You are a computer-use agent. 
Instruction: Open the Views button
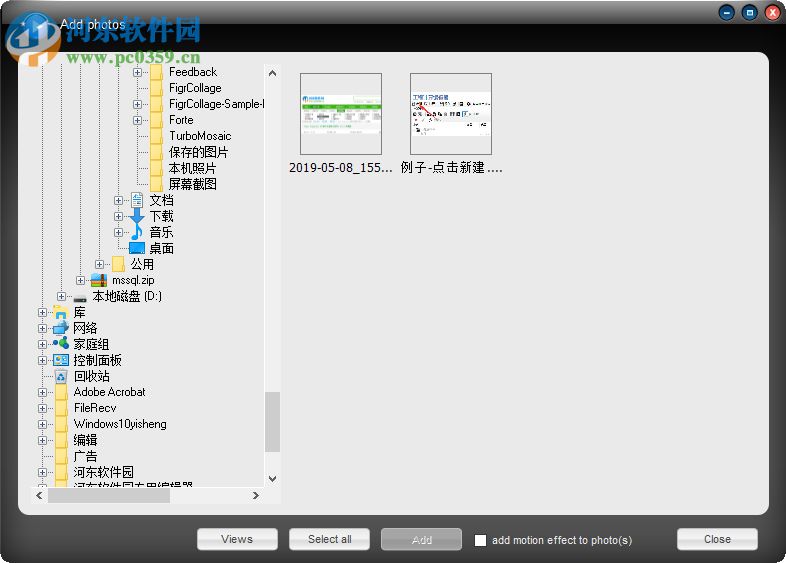[237, 539]
